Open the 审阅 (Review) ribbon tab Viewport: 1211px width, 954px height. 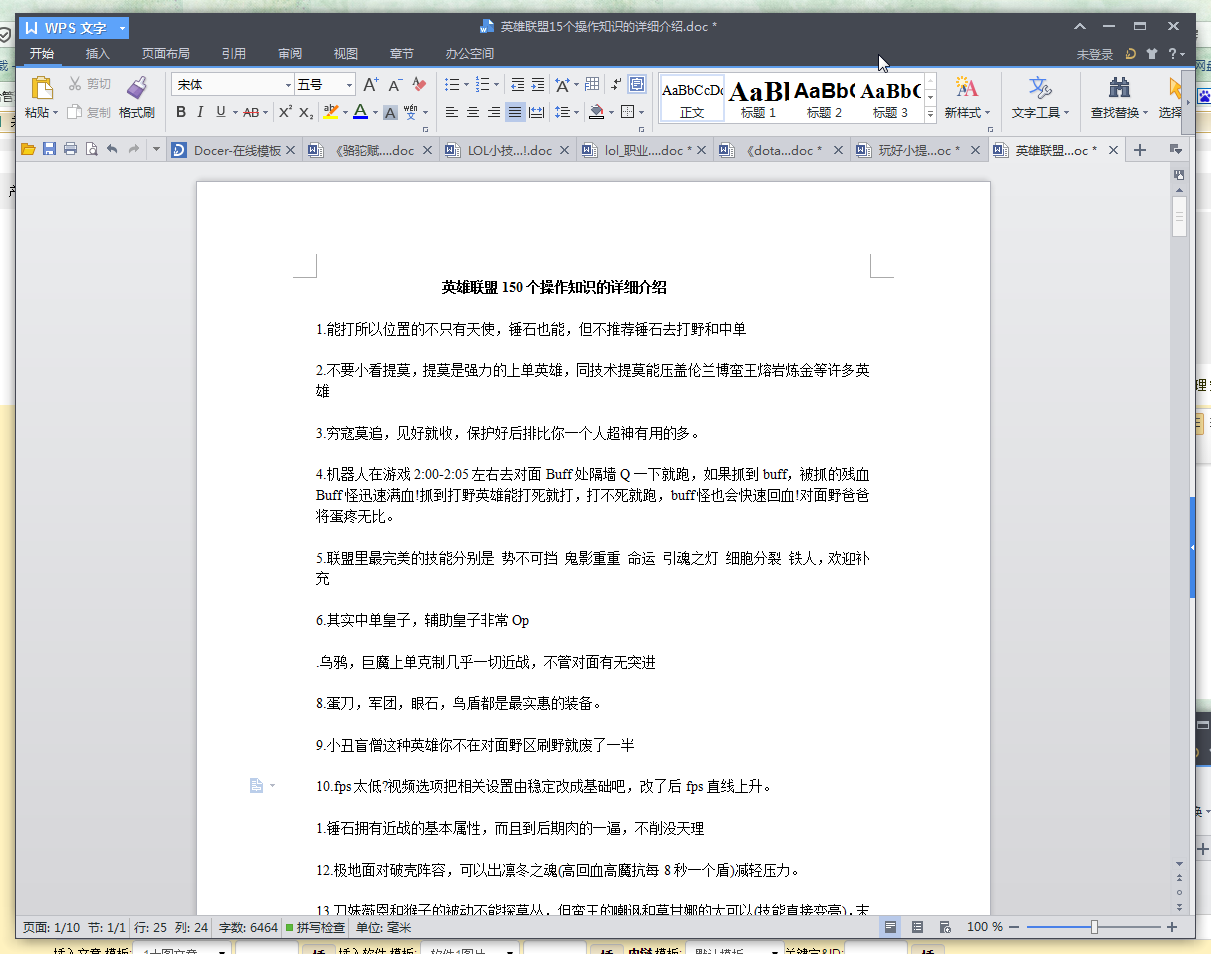click(x=290, y=54)
